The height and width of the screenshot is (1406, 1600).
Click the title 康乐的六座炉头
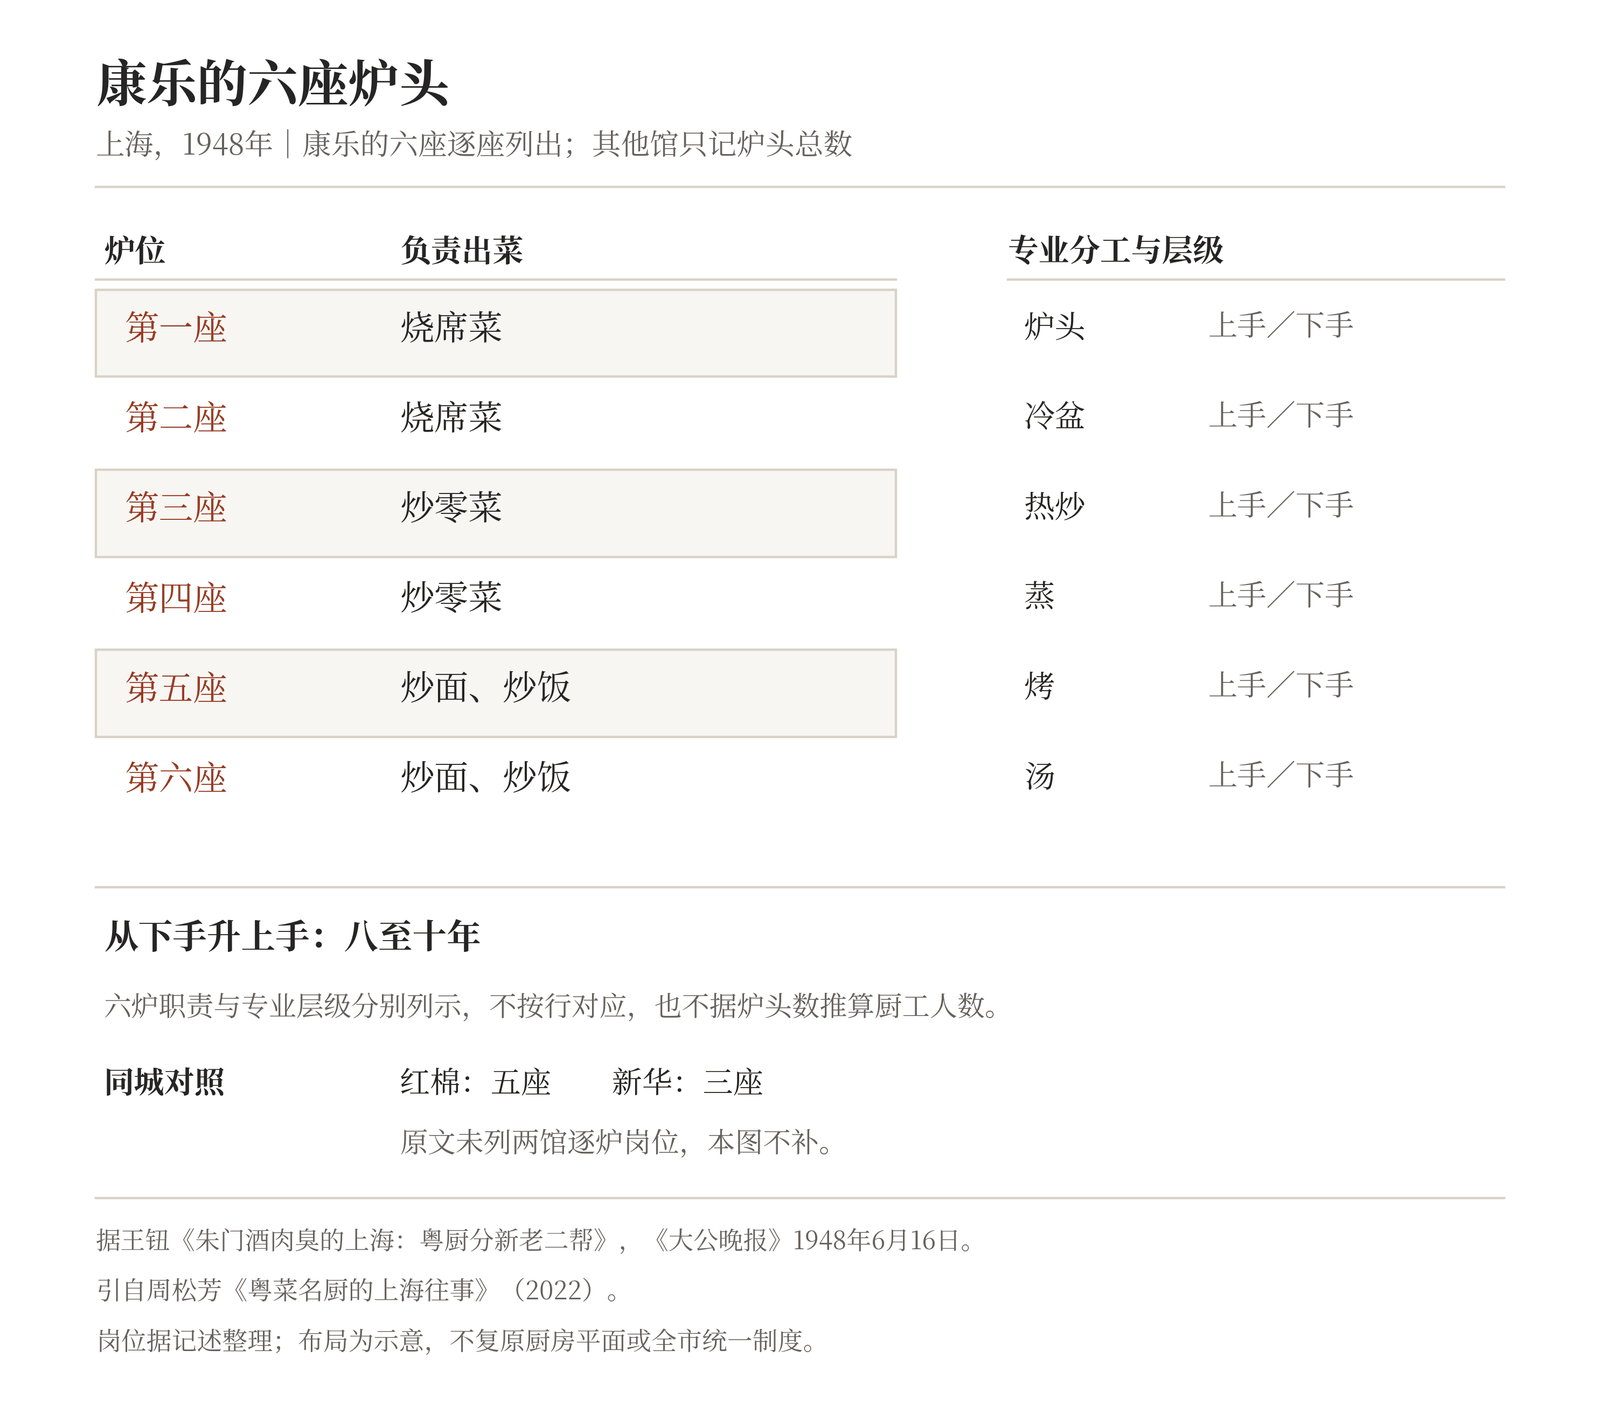272,83
